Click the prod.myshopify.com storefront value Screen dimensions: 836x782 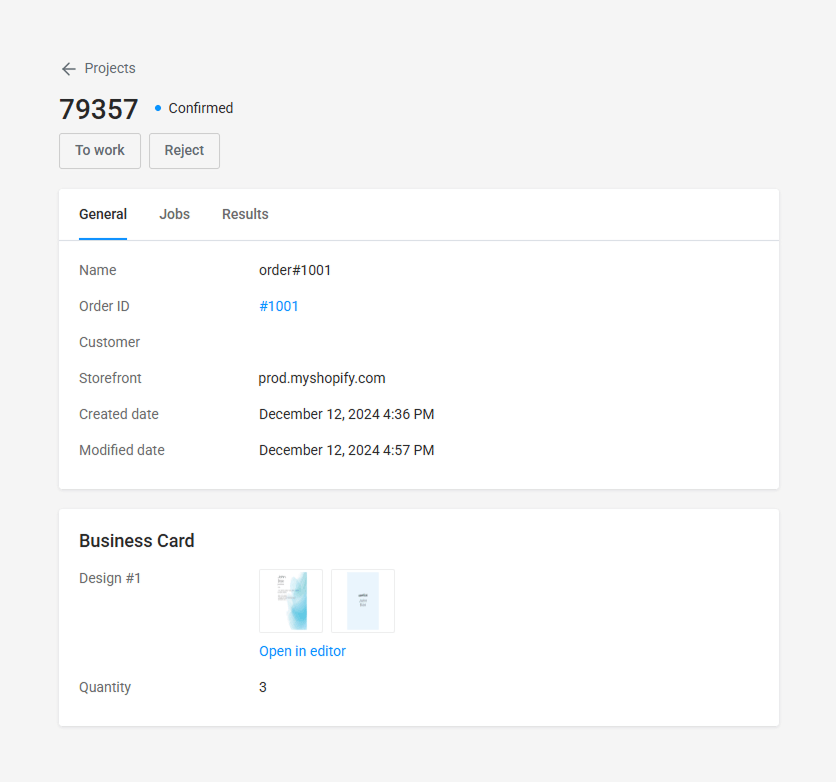click(322, 378)
